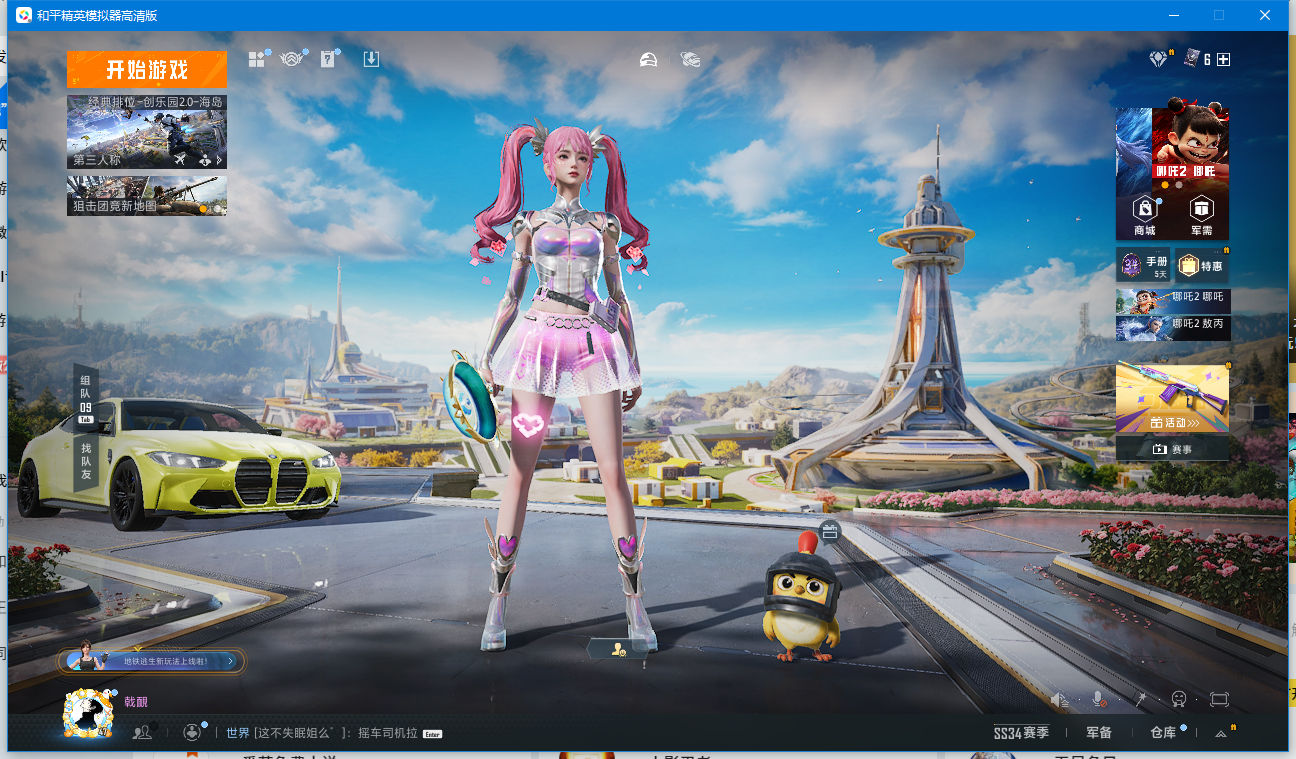Open the 找队友 find teammates side tab
This screenshot has height=759, width=1296.
[86, 461]
